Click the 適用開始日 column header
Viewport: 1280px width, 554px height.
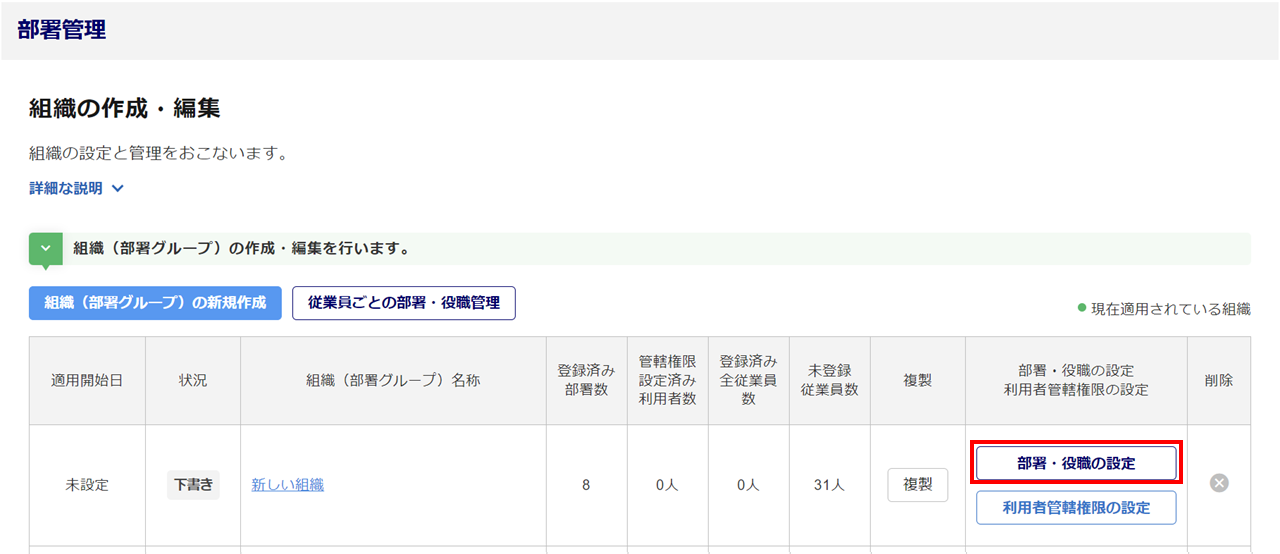87,381
